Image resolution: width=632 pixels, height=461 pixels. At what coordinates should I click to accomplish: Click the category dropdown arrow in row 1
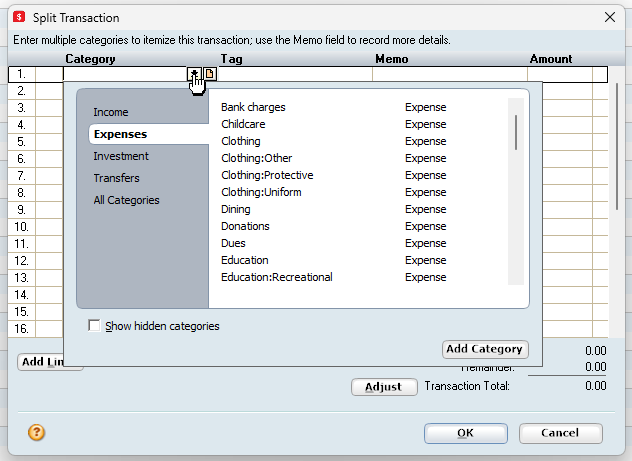pyautogui.click(x=194, y=74)
